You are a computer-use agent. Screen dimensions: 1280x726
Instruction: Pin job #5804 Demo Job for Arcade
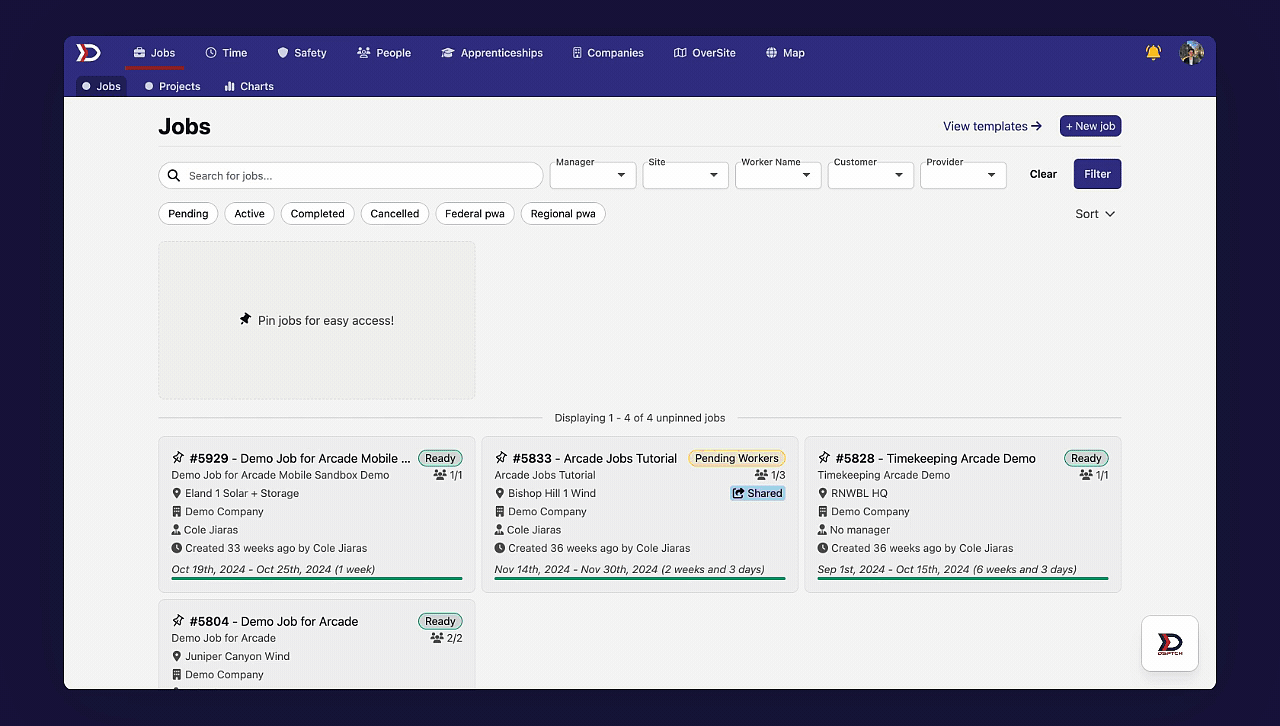tap(178, 621)
